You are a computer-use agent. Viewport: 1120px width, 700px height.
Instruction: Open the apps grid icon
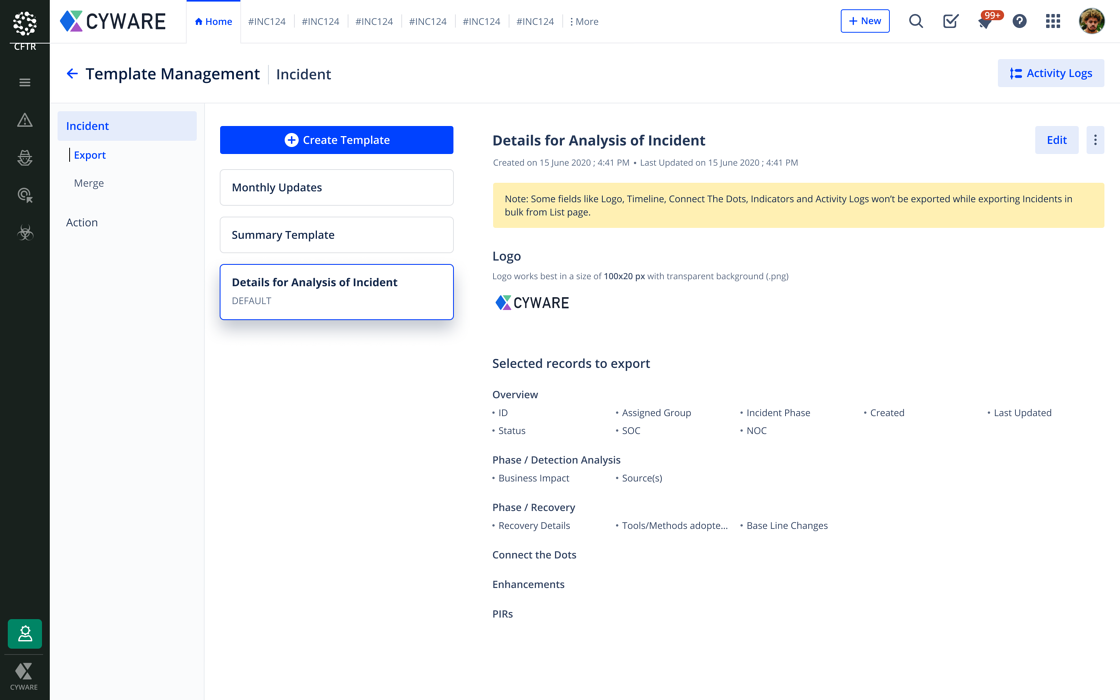[x=1053, y=21]
